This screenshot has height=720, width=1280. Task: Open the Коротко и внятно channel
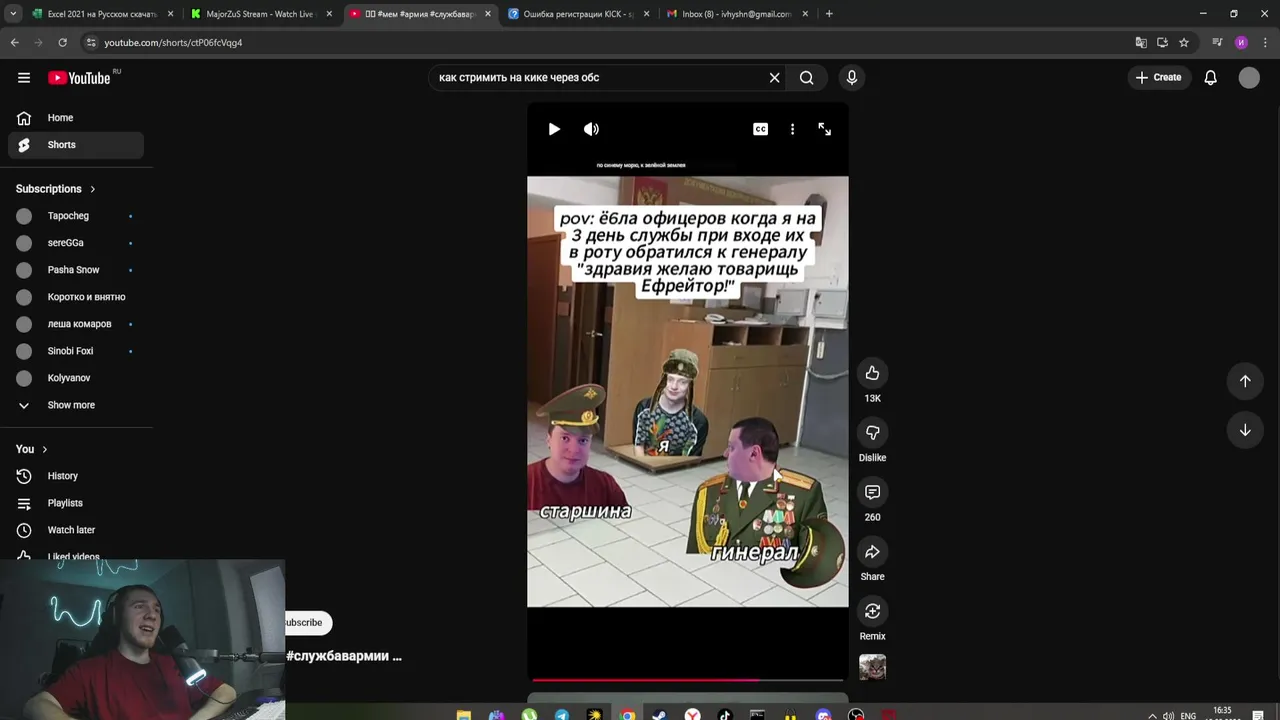76,297
